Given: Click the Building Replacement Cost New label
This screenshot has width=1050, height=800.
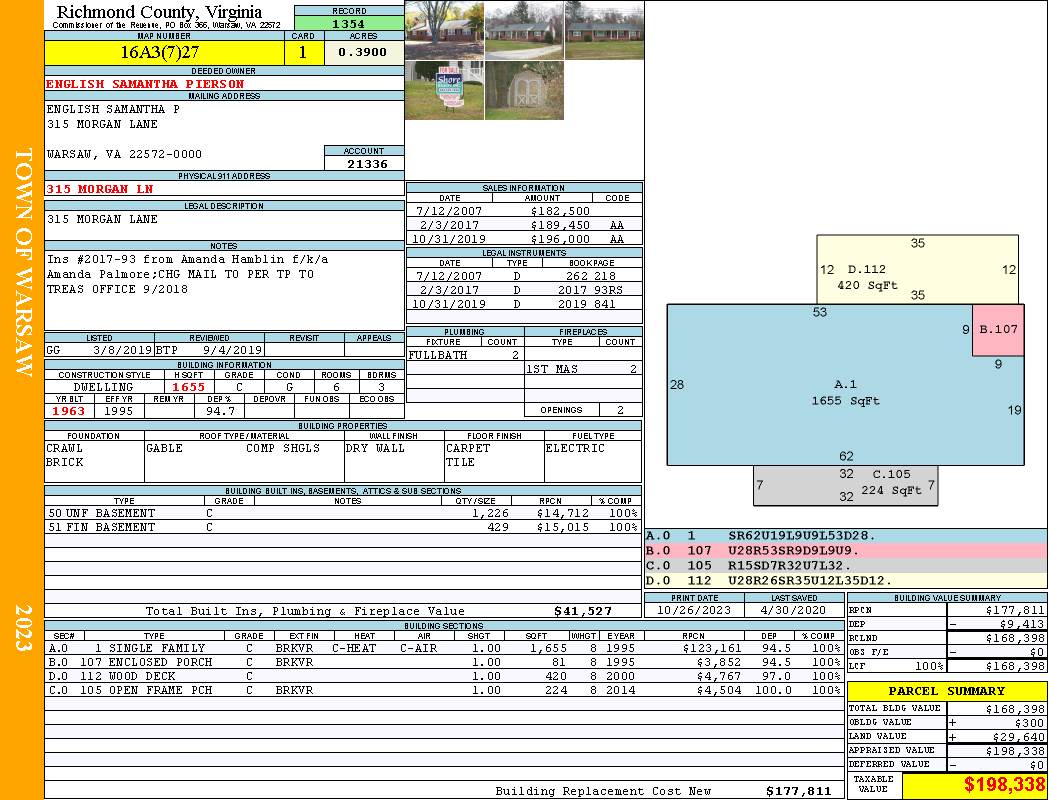Looking at the screenshot, I should (x=603, y=791).
